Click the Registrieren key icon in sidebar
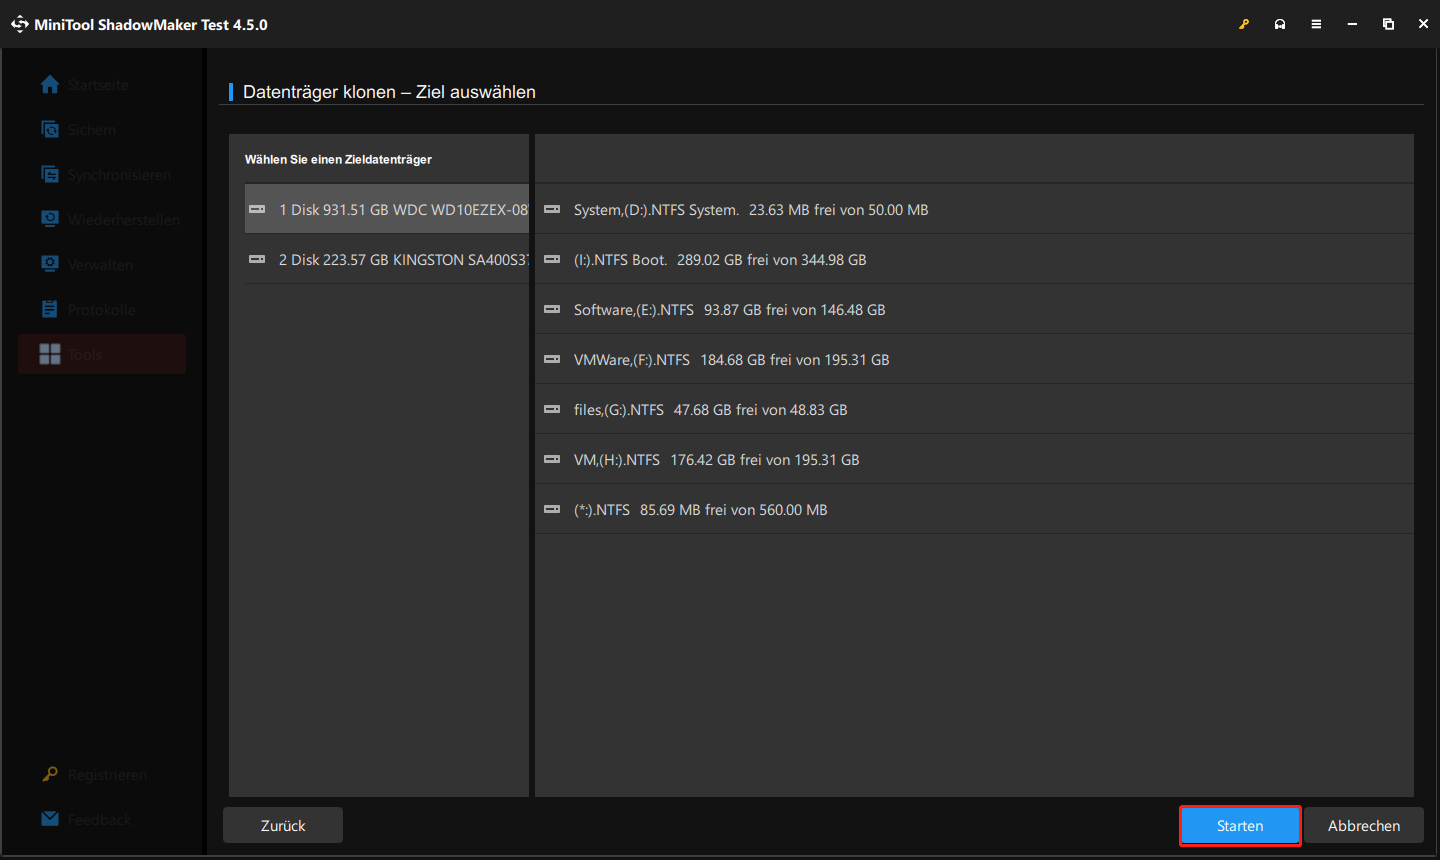 pyautogui.click(x=50, y=774)
